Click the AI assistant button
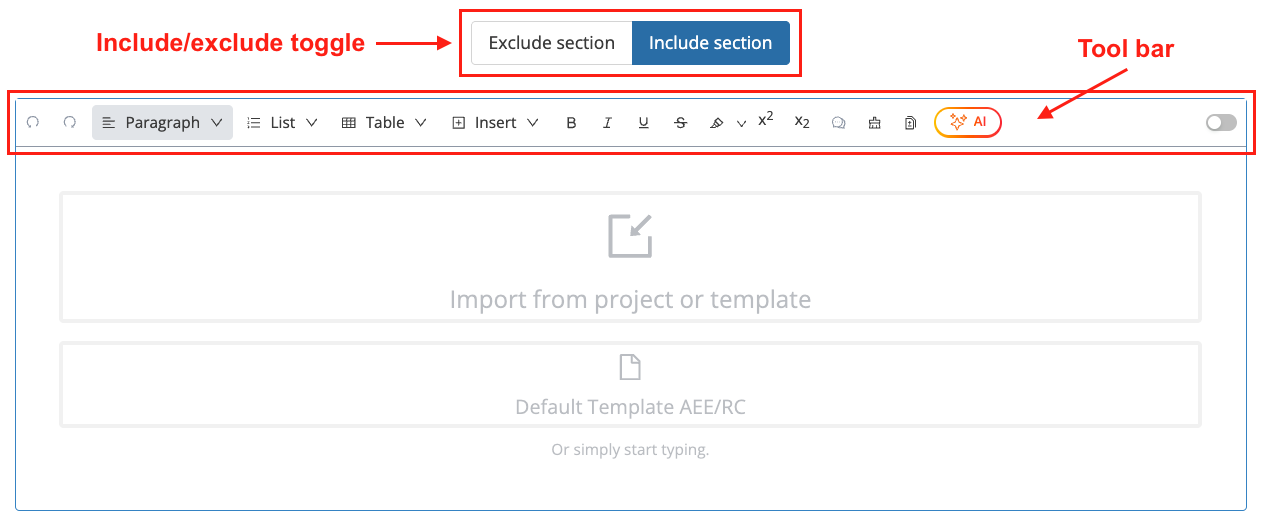The height and width of the screenshot is (524, 1276). click(968, 122)
